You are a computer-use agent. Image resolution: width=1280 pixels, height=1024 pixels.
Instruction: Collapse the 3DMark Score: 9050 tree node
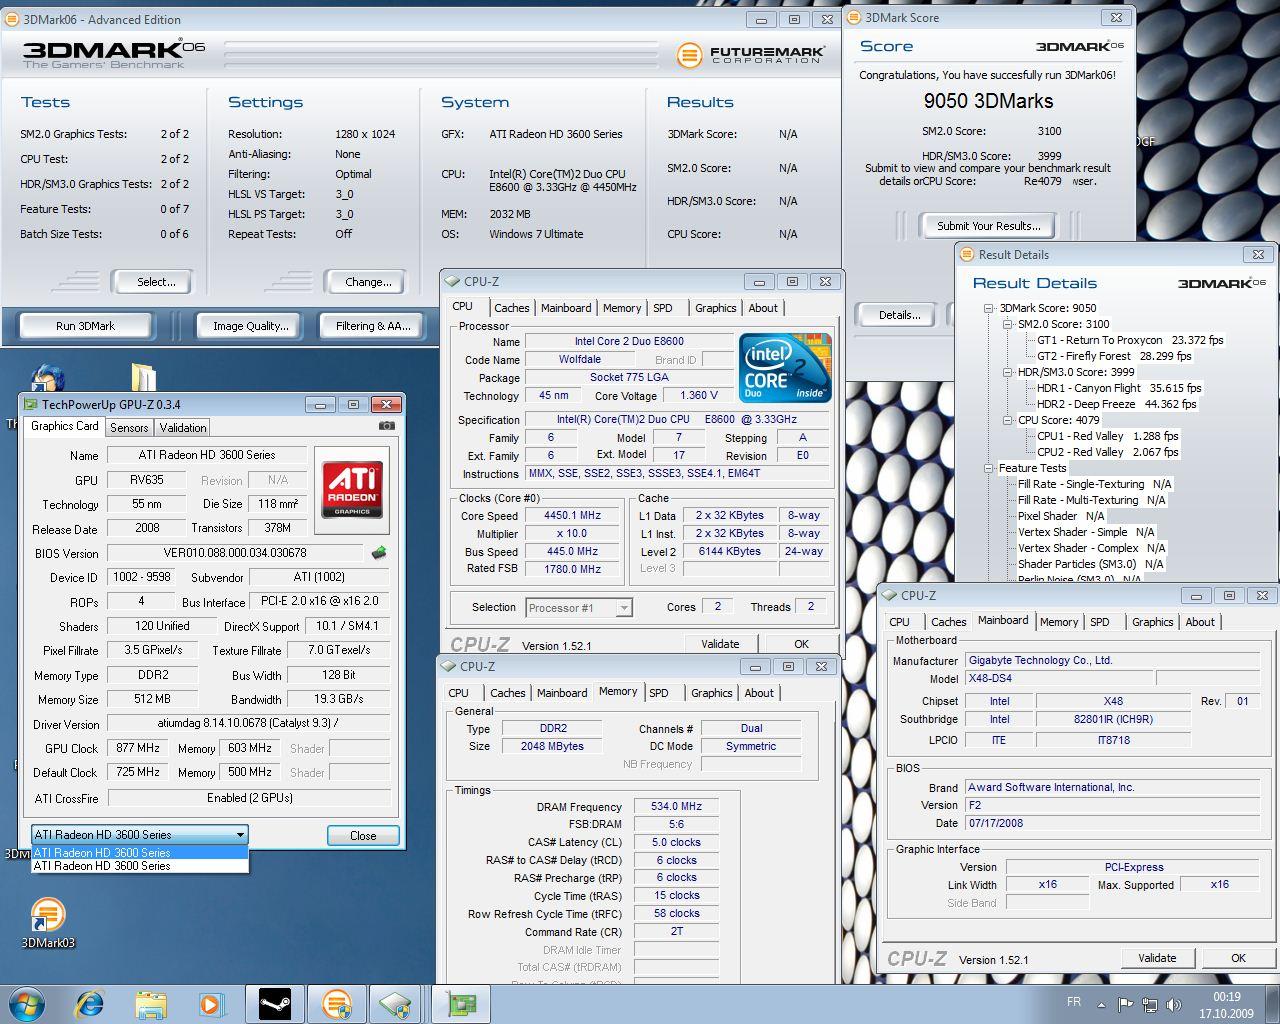[x=987, y=308]
